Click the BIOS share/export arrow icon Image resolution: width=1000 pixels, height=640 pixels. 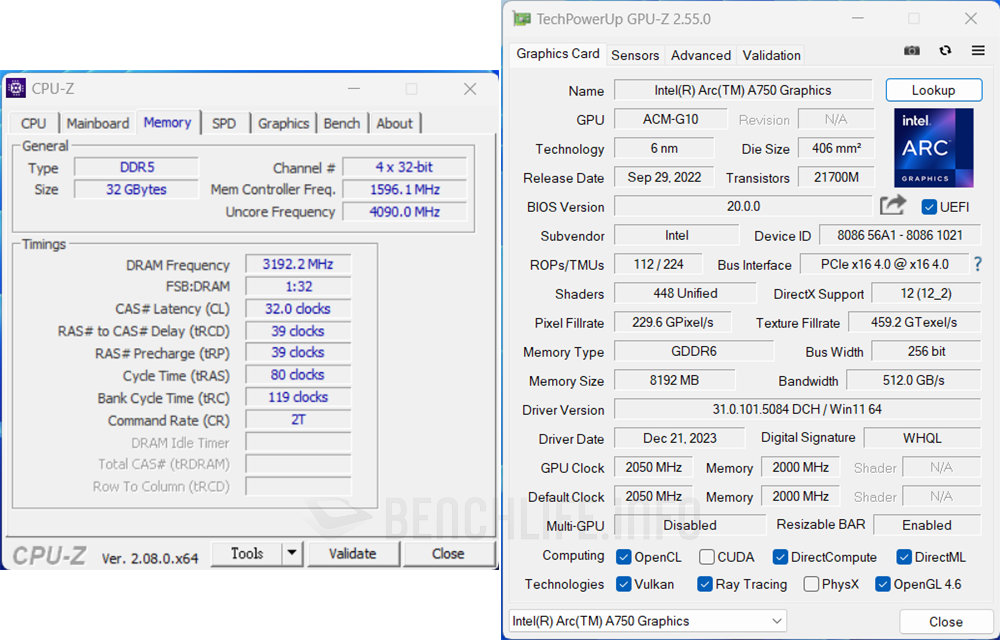893,205
